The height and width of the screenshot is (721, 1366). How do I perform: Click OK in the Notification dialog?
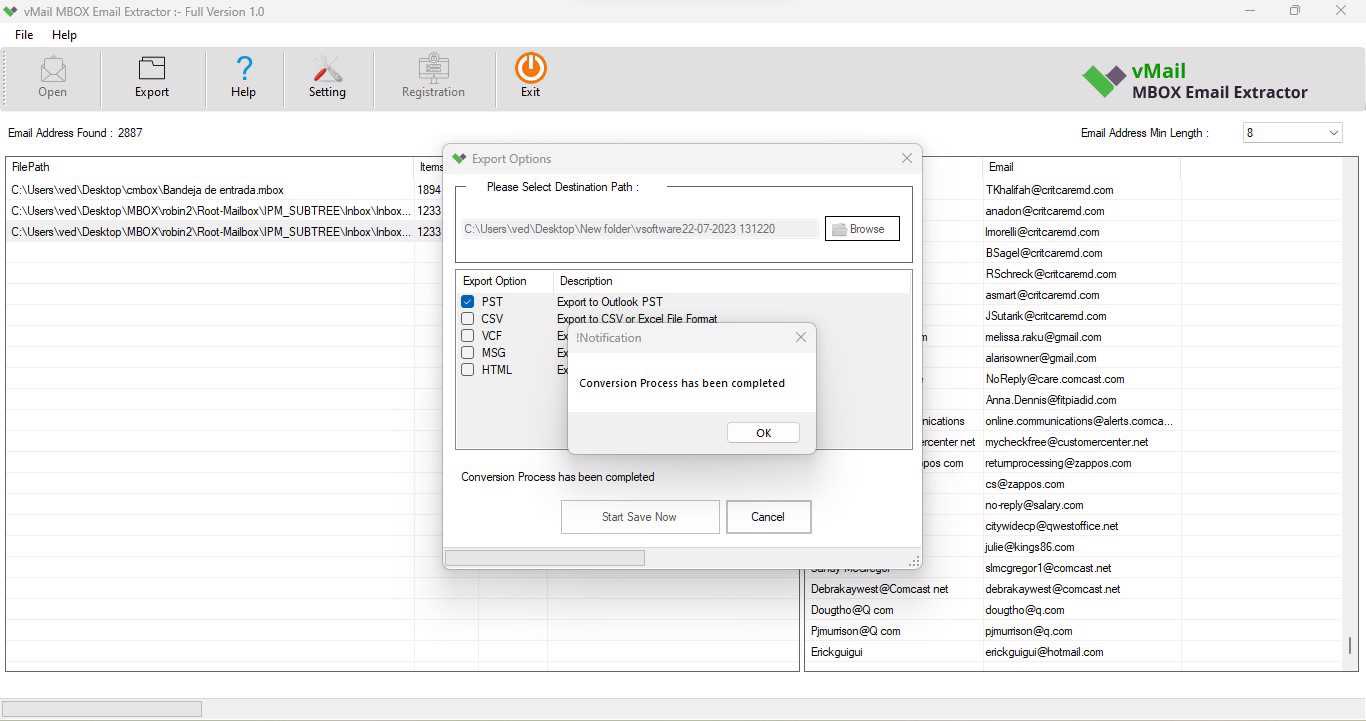763,433
